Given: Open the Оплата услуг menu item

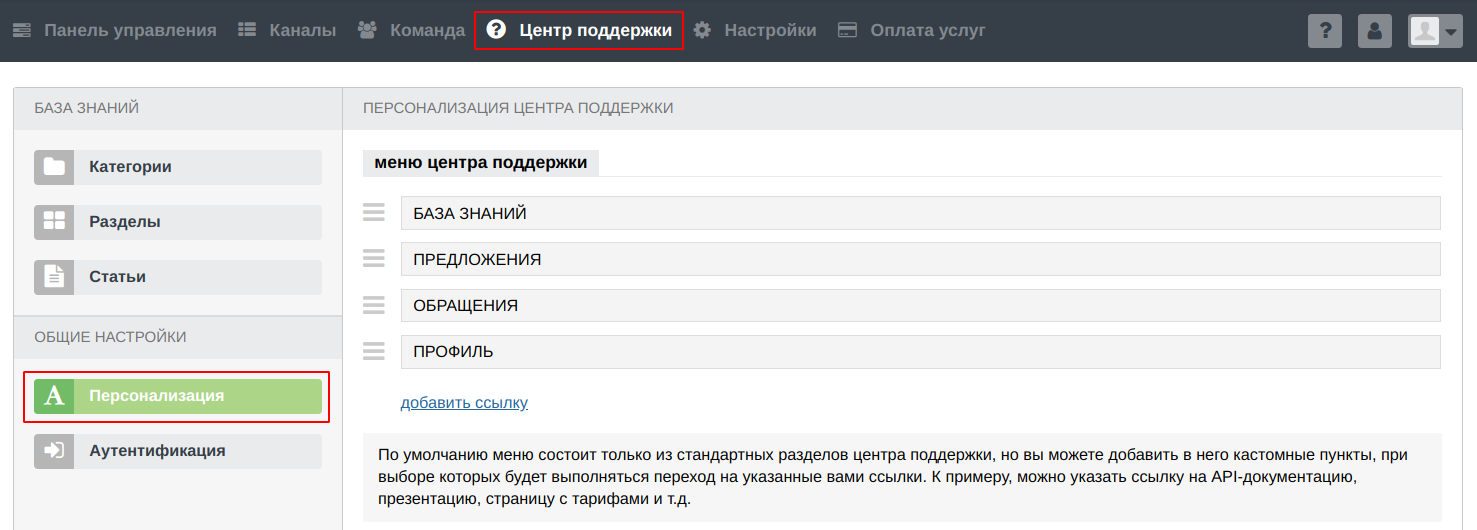Looking at the screenshot, I should (x=911, y=30).
